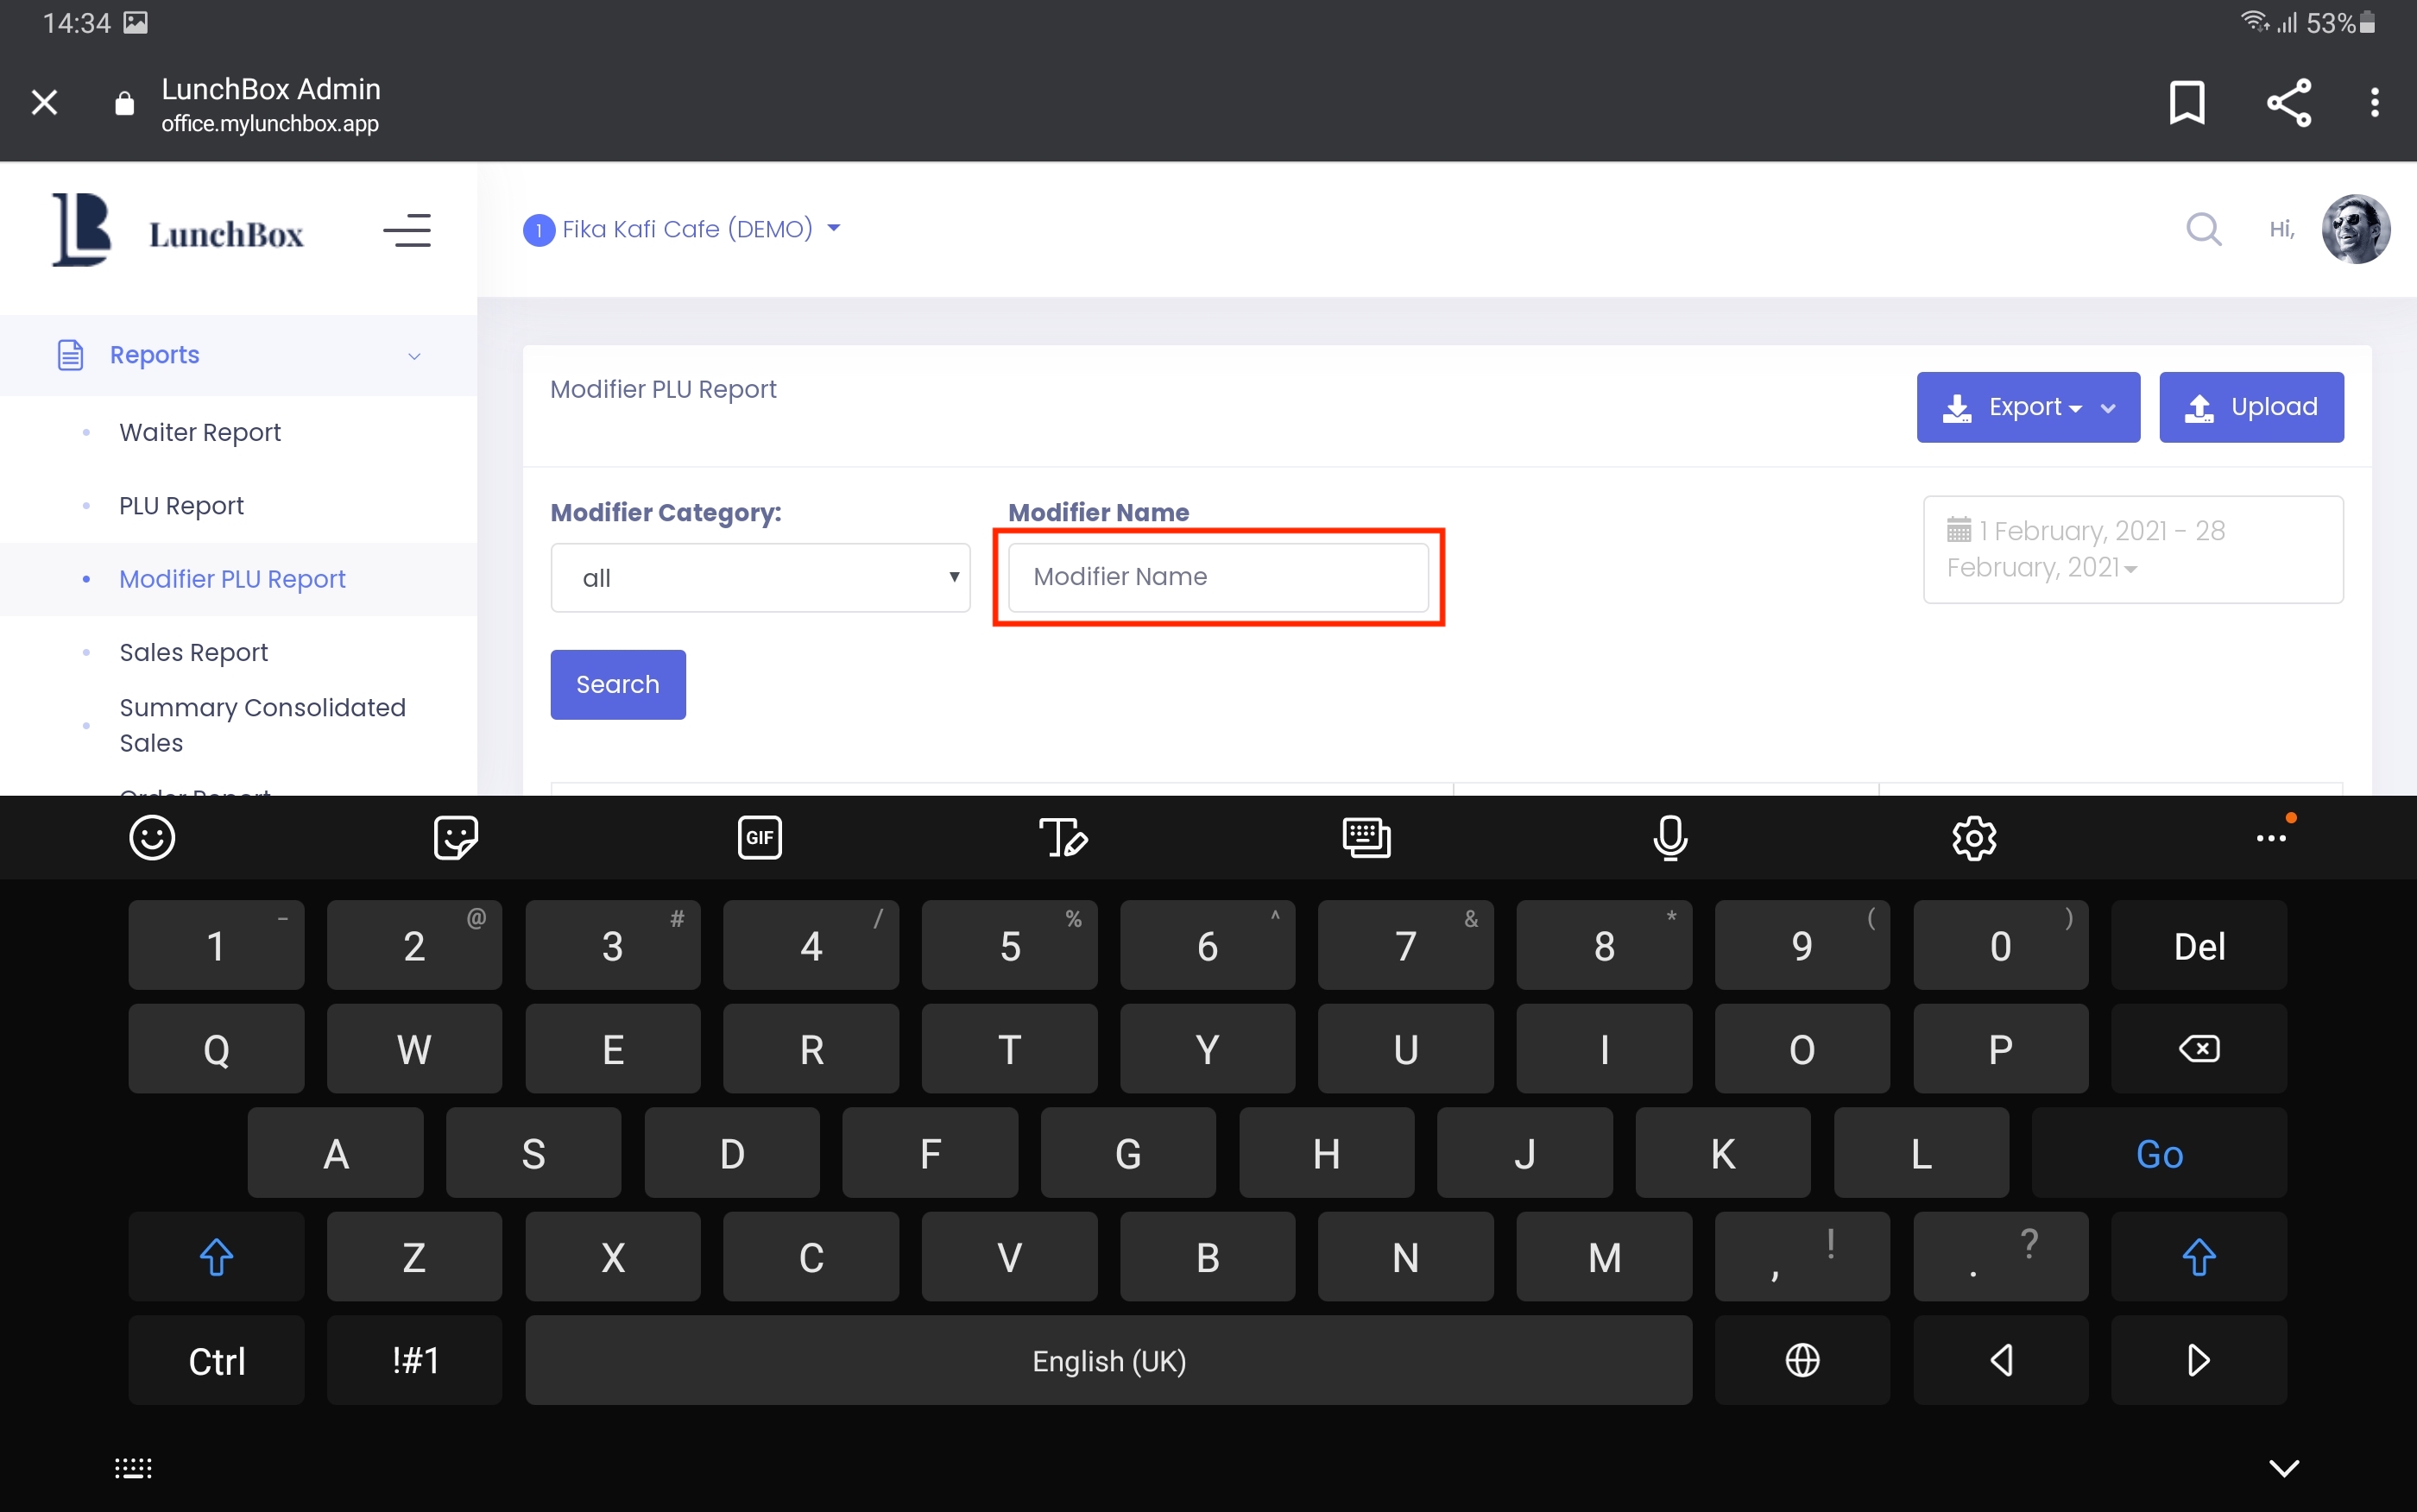Open Sales Report from the sidebar

193,652
